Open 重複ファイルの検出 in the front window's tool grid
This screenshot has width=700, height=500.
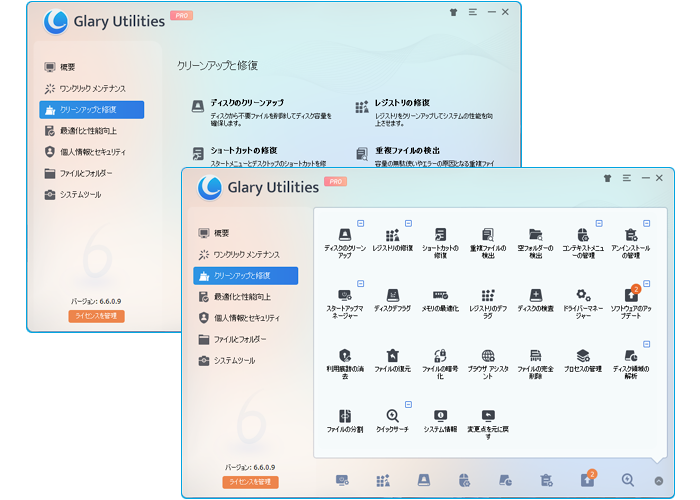(x=488, y=242)
